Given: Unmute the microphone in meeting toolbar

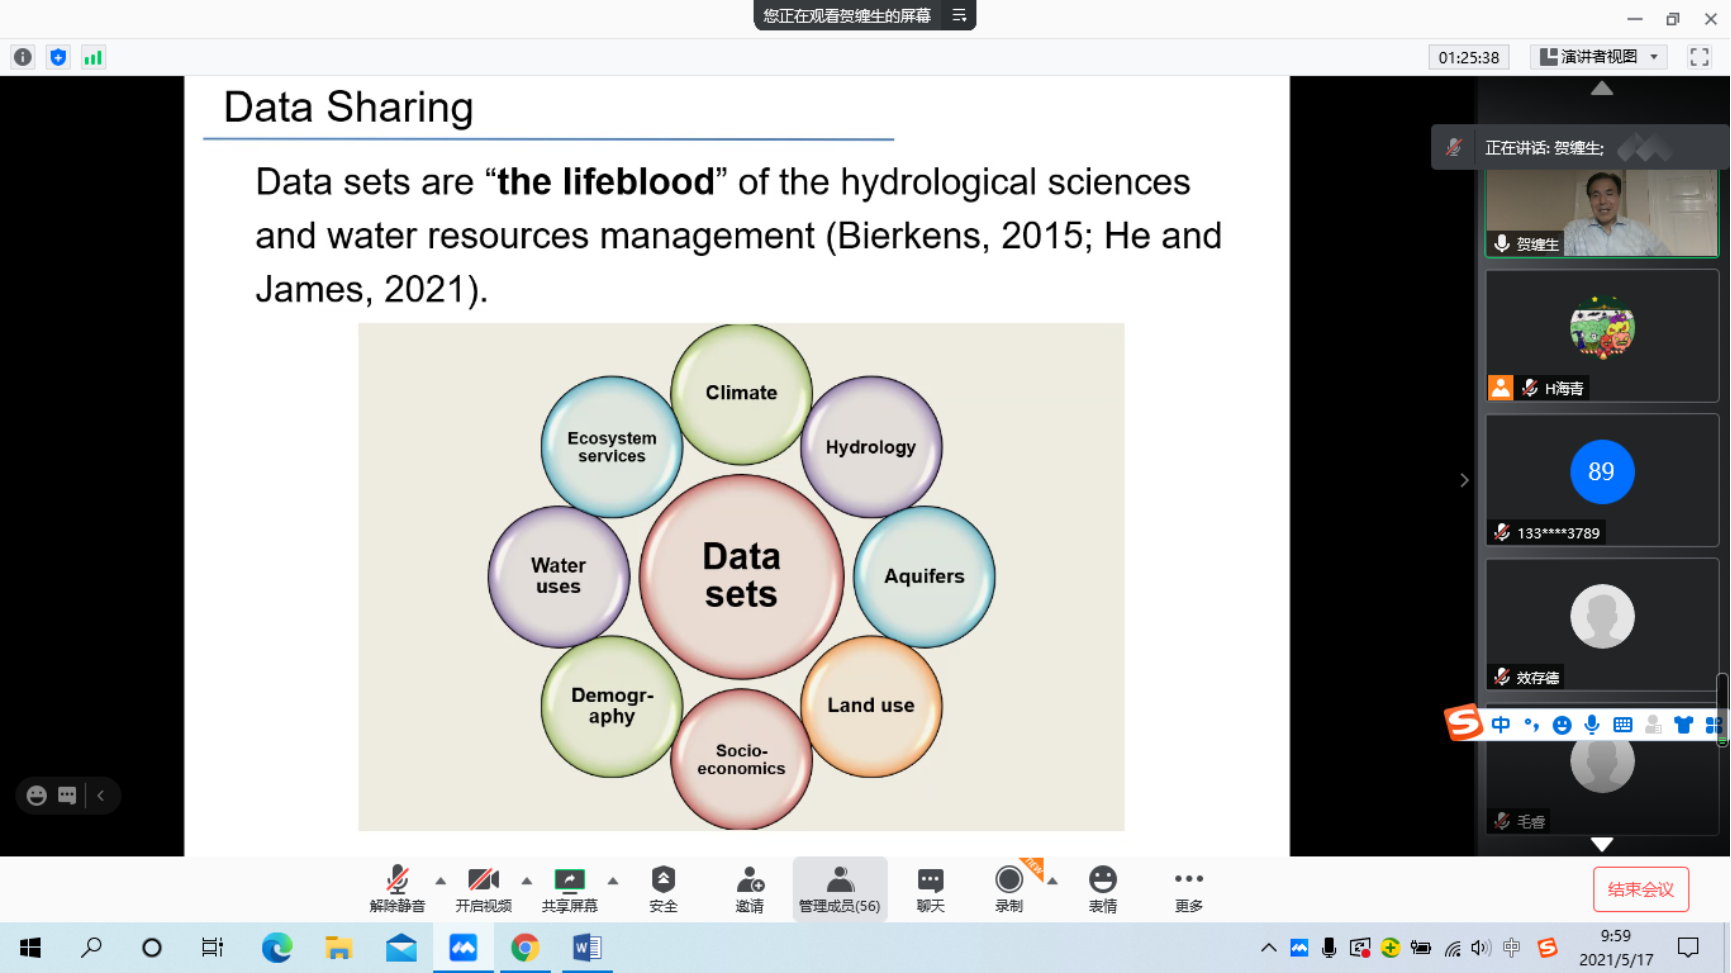Looking at the screenshot, I should (397, 888).
